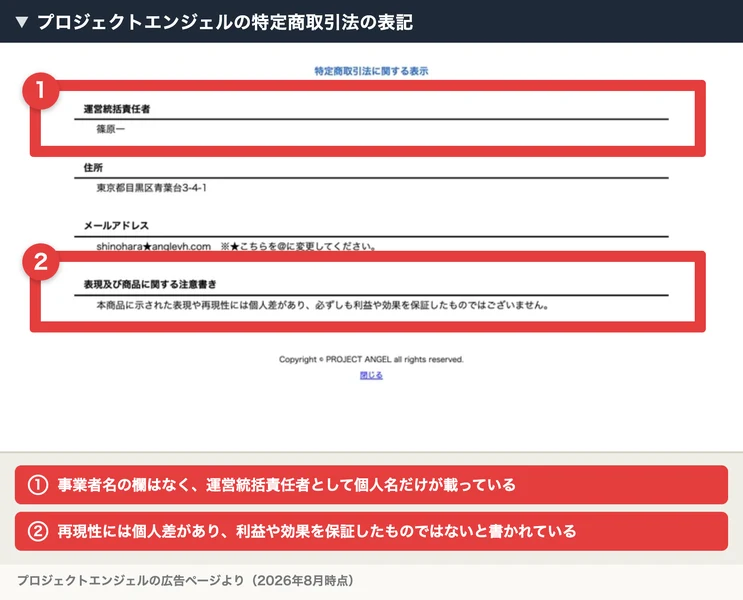Click the red note ① 事業者名の欄はなく

click(x=371, y=485)
